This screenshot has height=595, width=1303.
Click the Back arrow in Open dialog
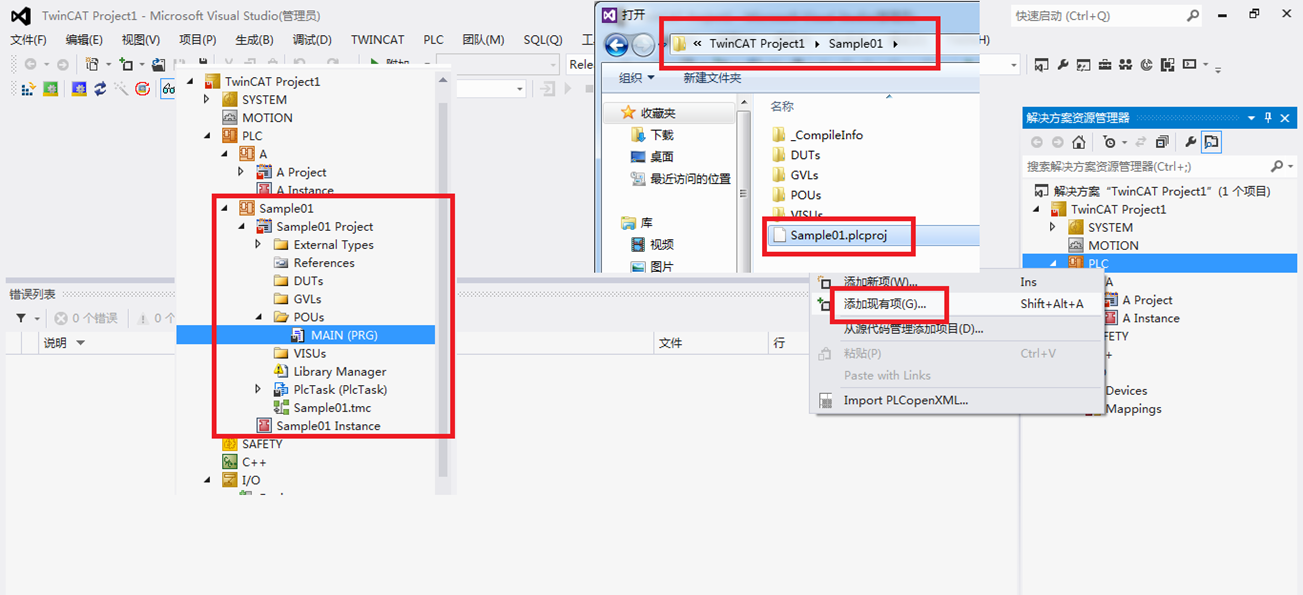(617, 44)
